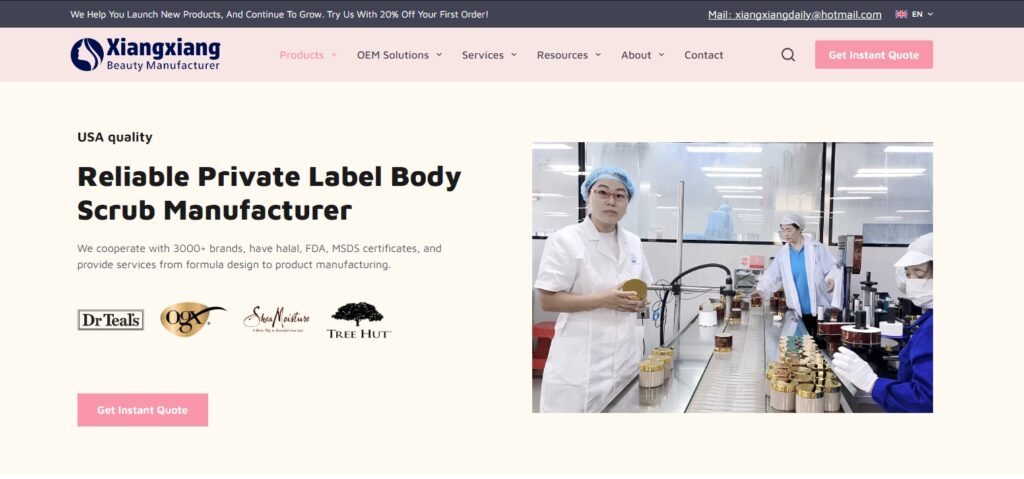Screen dimensions: 1024x479
Task: Click the hero Get Instant Quote button
Action: coord(142,410)
